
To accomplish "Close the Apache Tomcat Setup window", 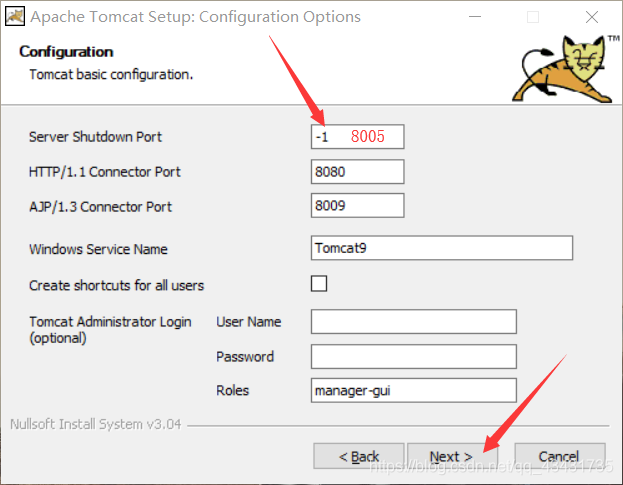I will pos(592,17).
